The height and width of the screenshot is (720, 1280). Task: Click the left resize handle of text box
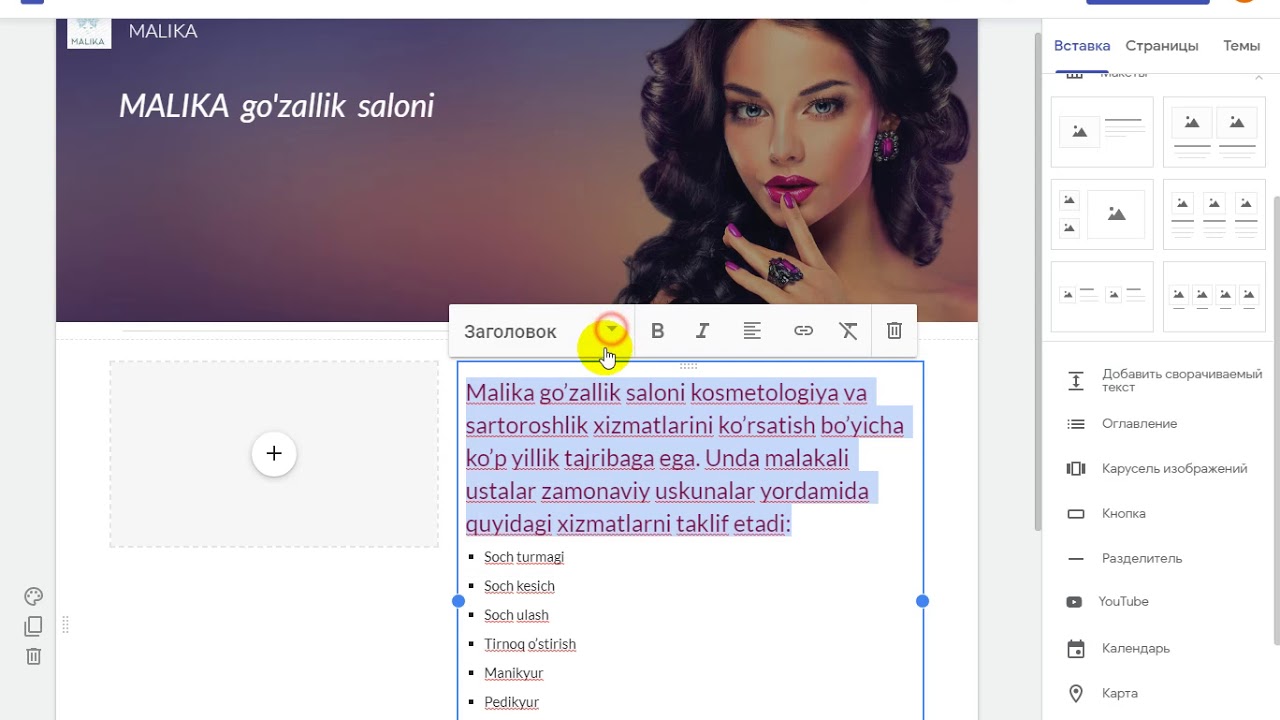(458, 601)
